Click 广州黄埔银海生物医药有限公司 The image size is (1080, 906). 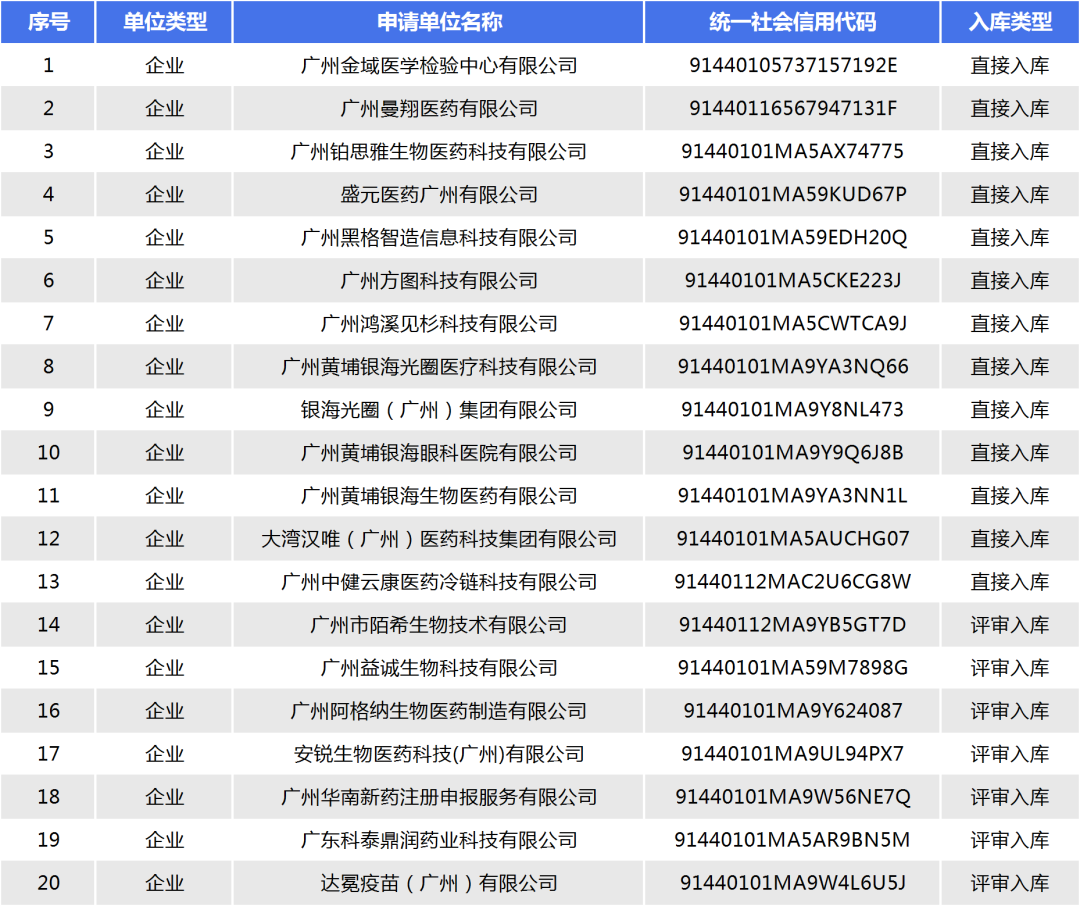coord(439,496)
